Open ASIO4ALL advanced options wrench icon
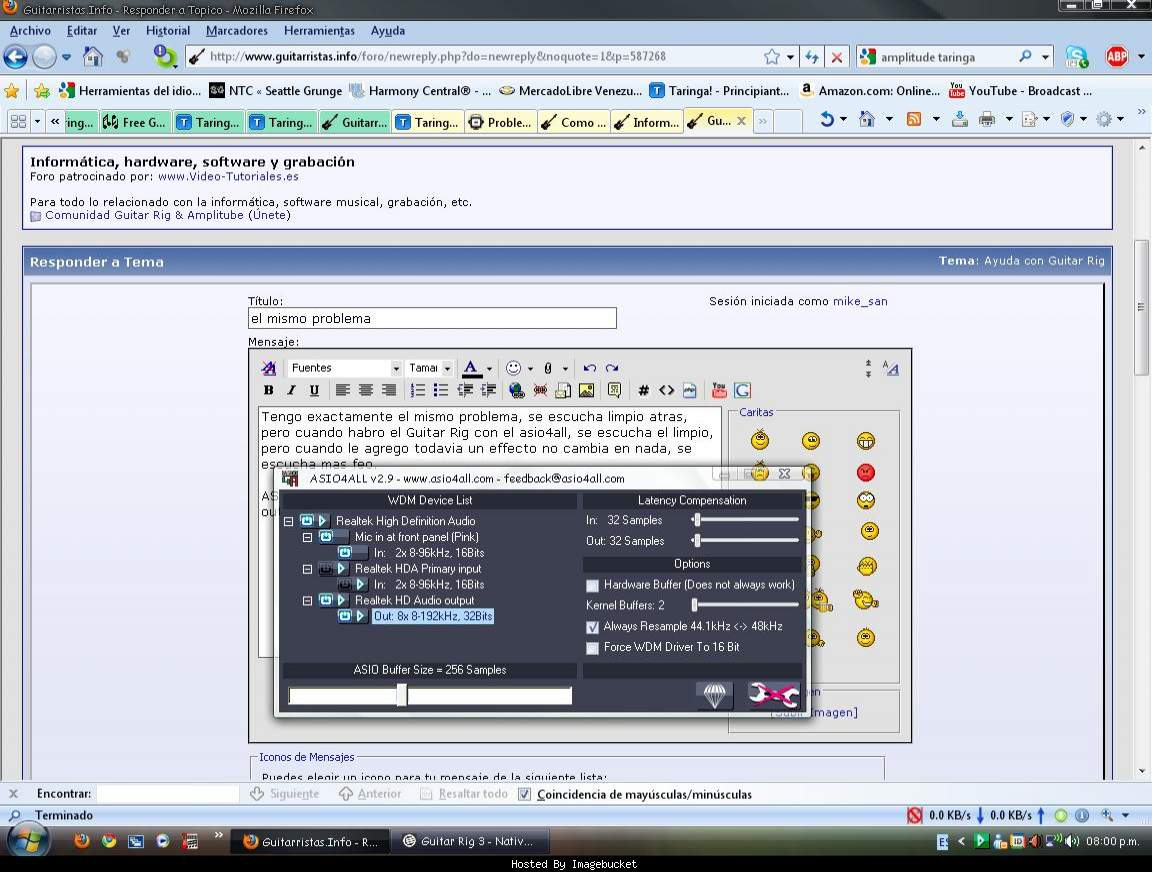This screenshot has width=1152, height=872. click(773, 695)
